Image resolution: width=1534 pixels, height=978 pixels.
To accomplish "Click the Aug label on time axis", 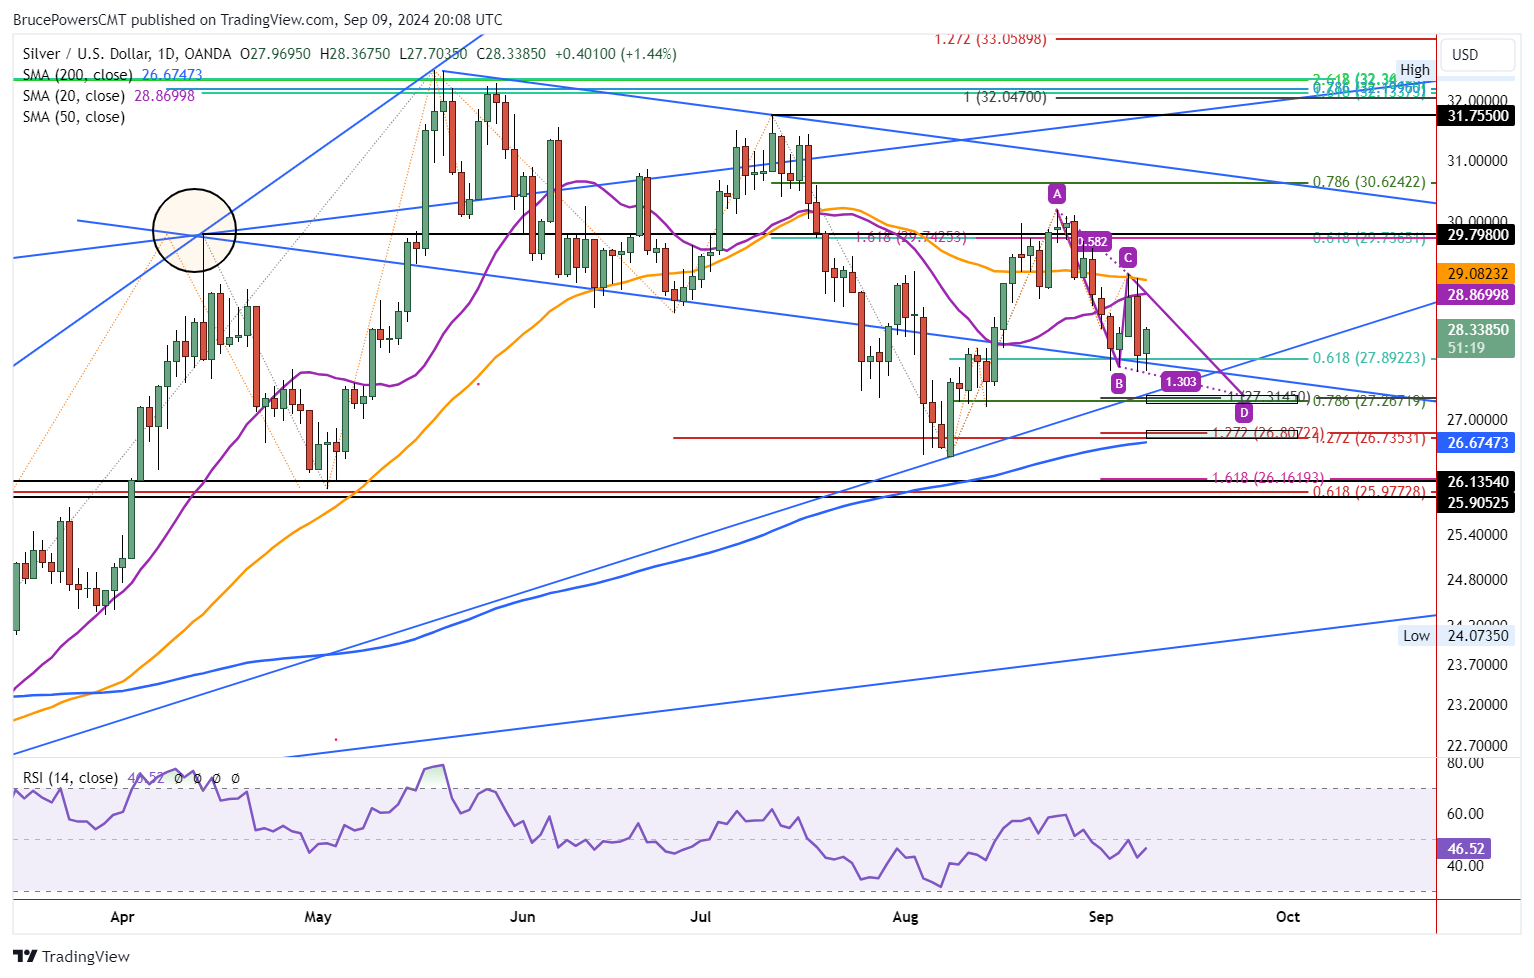I will click(906, 917).
